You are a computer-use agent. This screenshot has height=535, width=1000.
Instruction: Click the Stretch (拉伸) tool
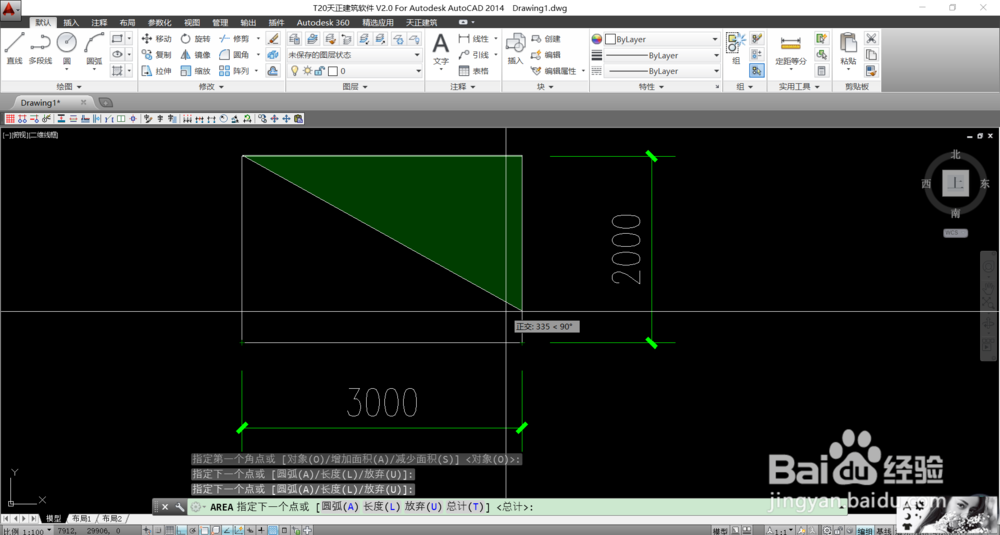tap(156, 71)
